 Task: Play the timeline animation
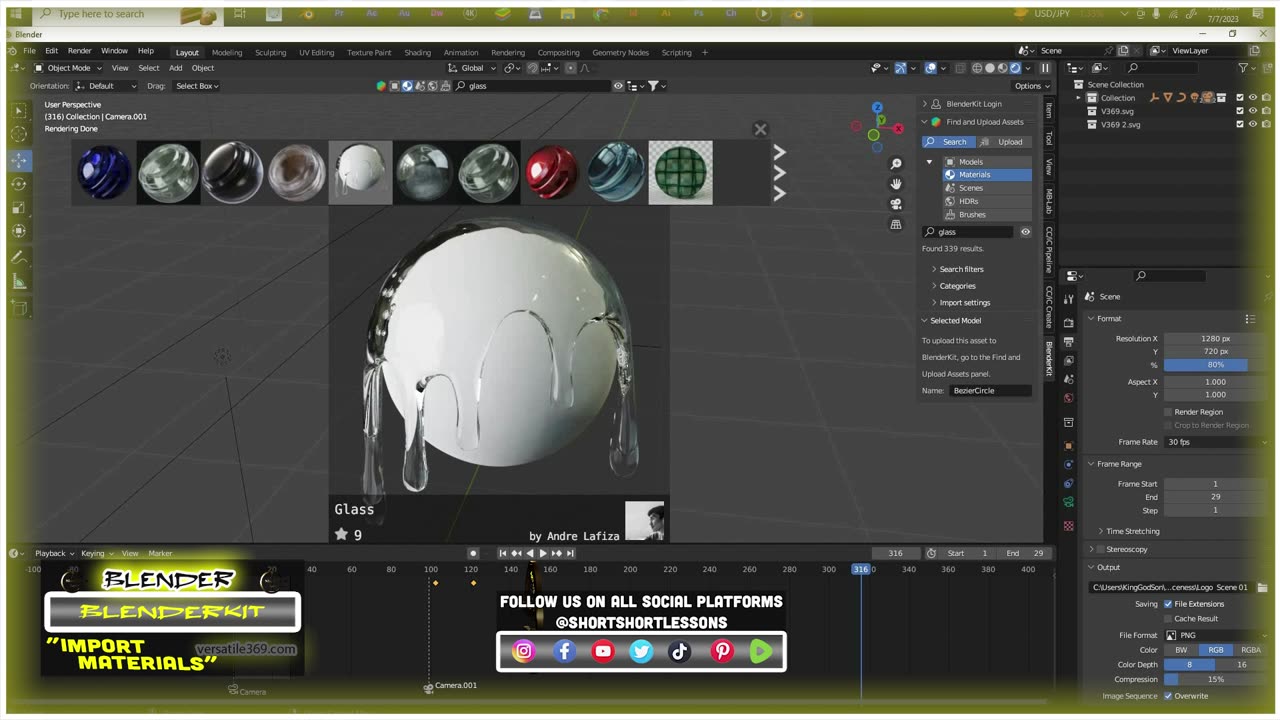[543, 553]
